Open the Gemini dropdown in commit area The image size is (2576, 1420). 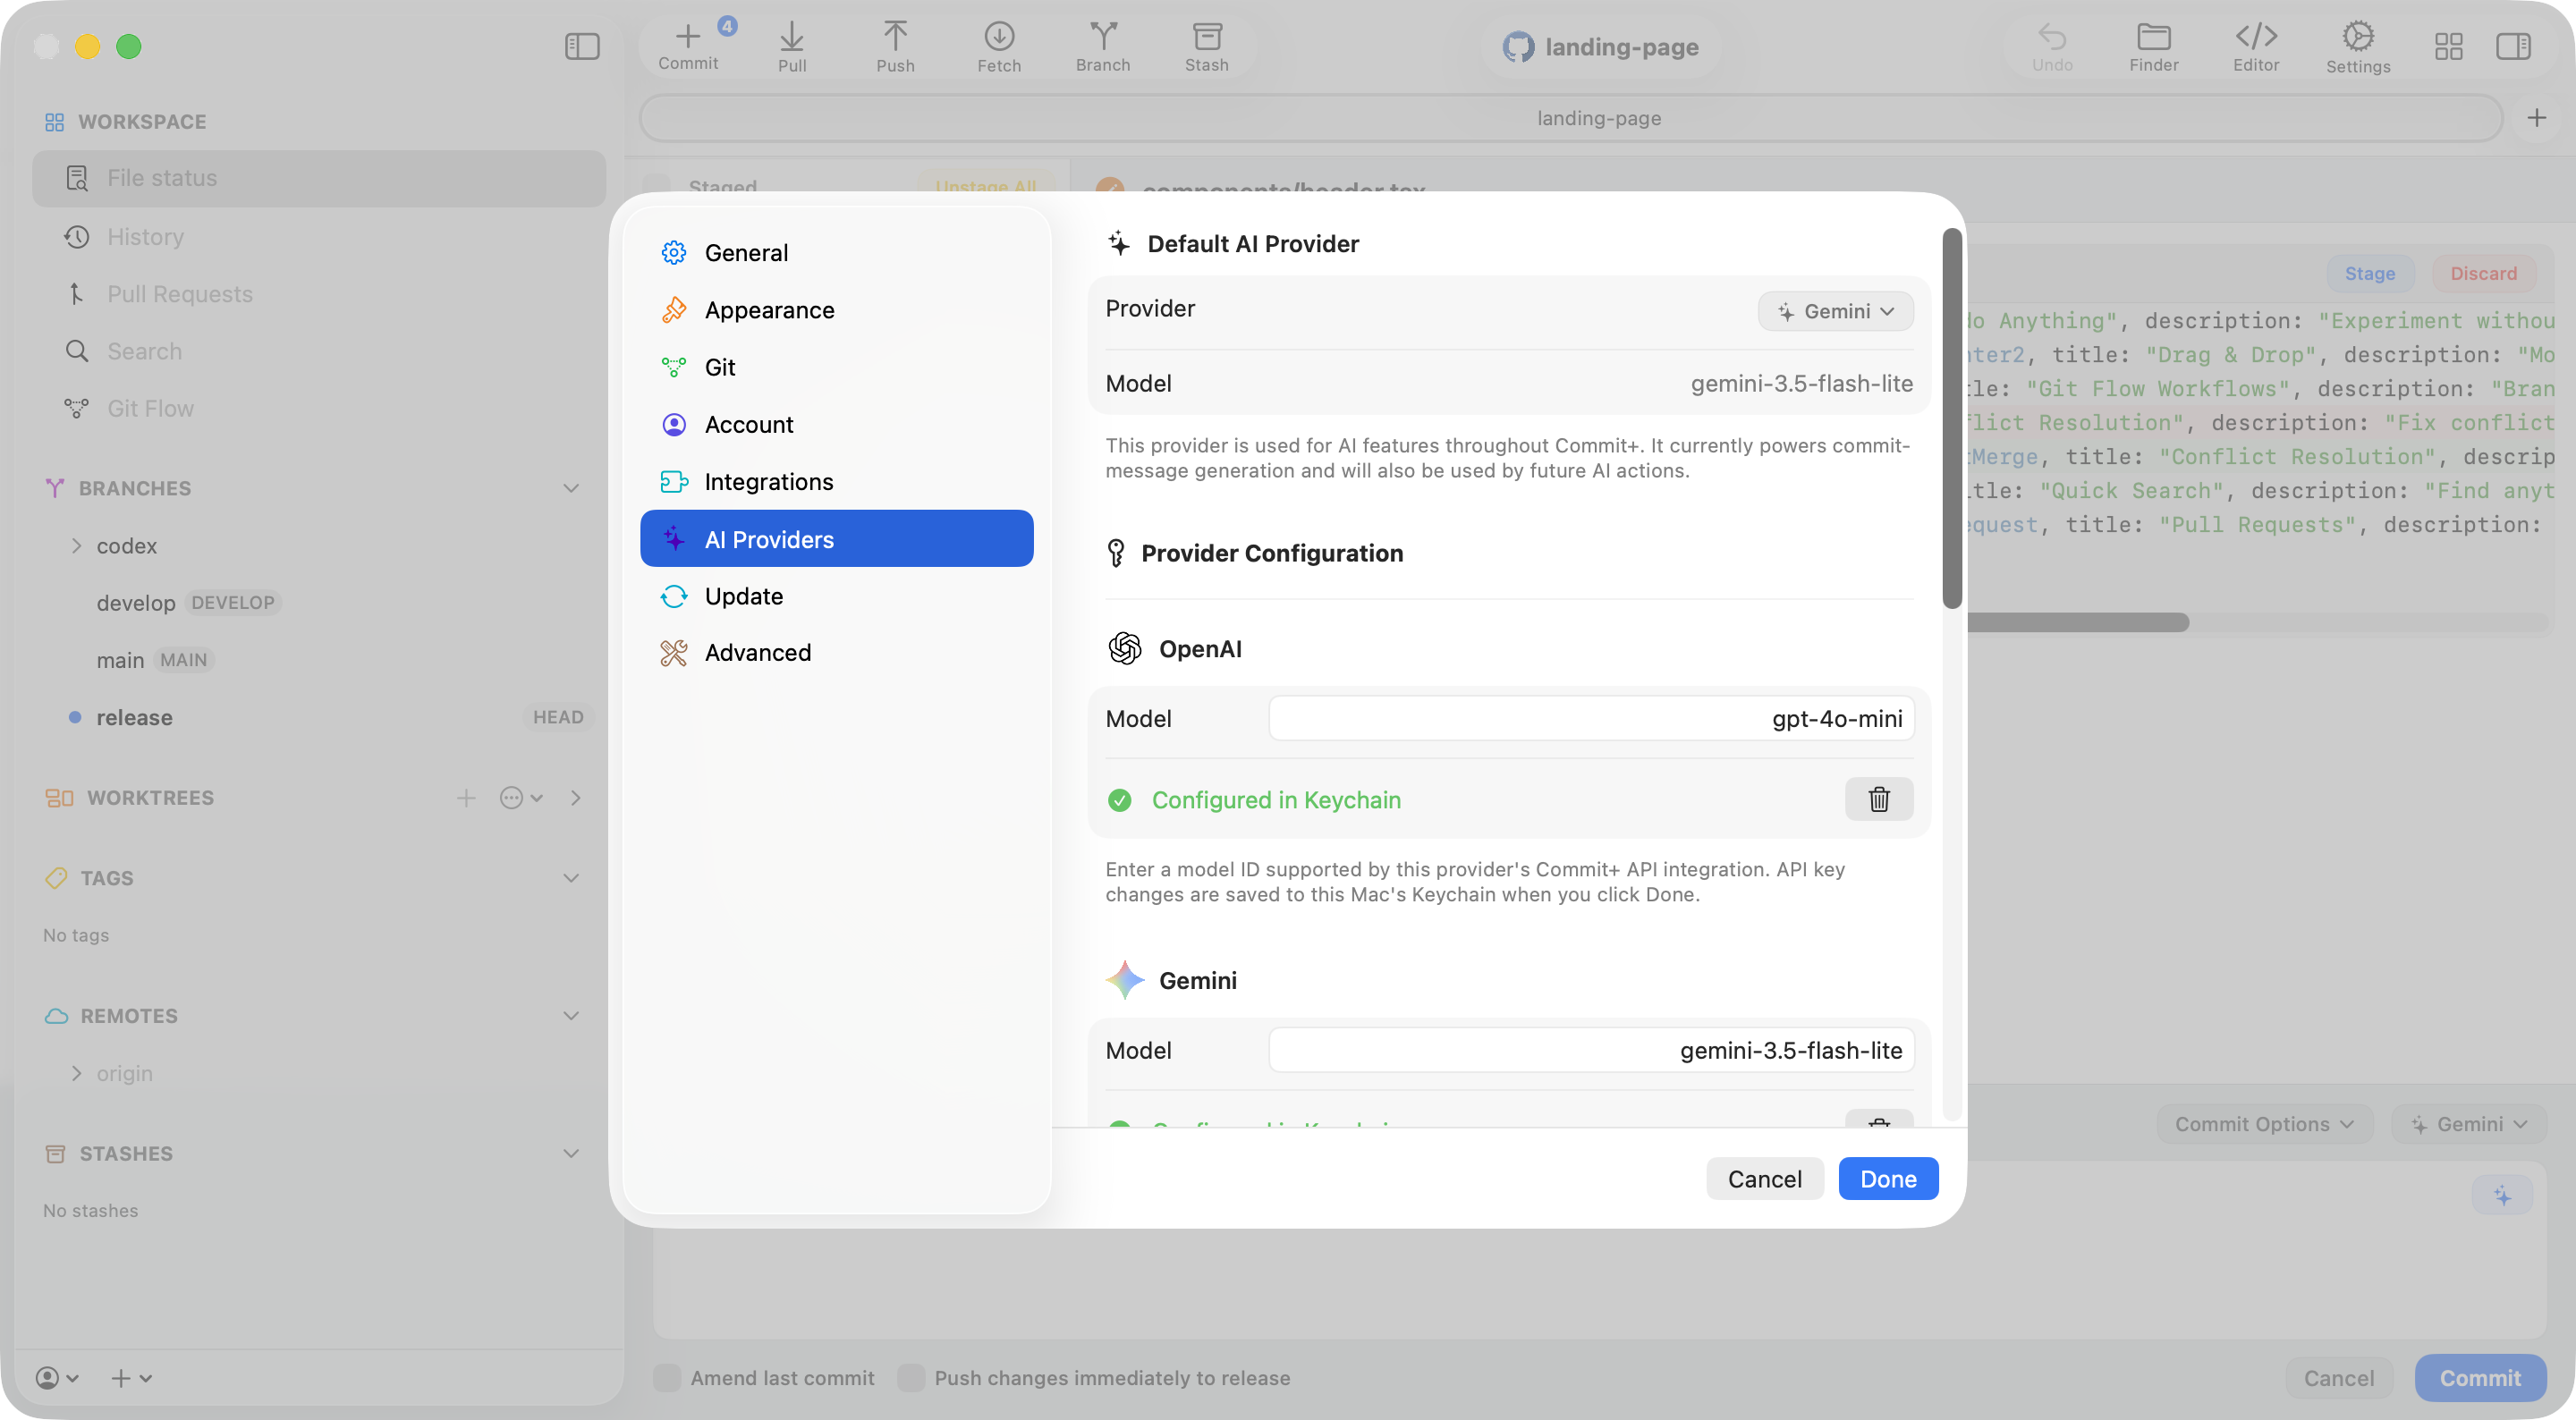[2469, 1124]
